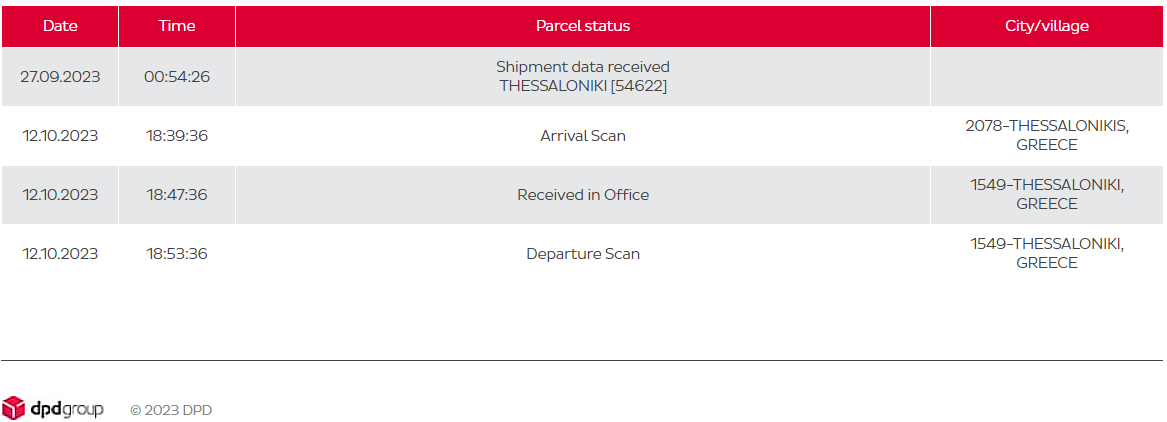The image size is (1167, 422).
Task: Click the Departure Scan location cell
Action: point(1046,254)
